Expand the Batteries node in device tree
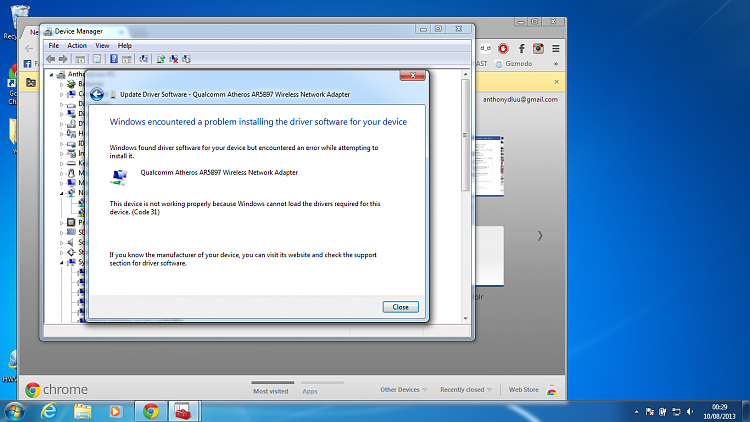The image size is (750, 422). point(61,84)
